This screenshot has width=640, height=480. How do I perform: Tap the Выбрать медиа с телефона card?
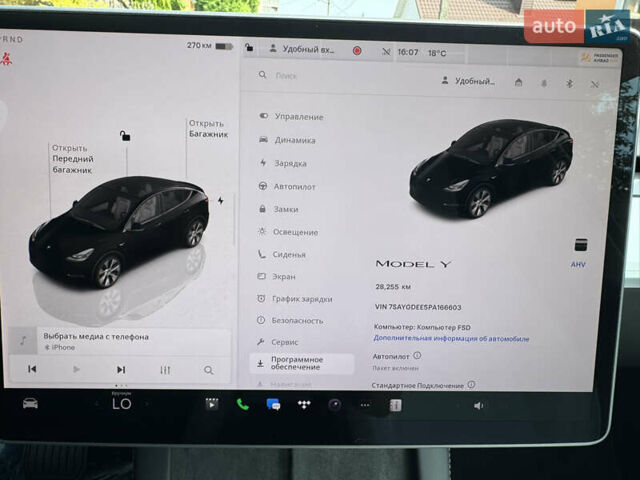click(120, 341)
